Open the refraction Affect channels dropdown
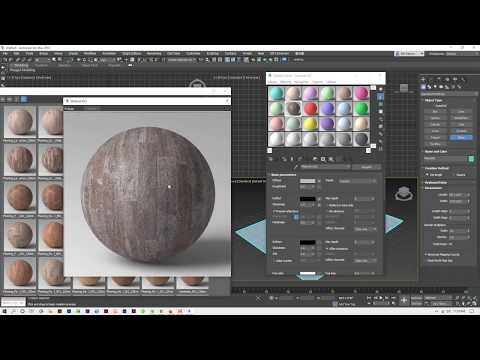 pyautogui.click(x=365, y=260)
